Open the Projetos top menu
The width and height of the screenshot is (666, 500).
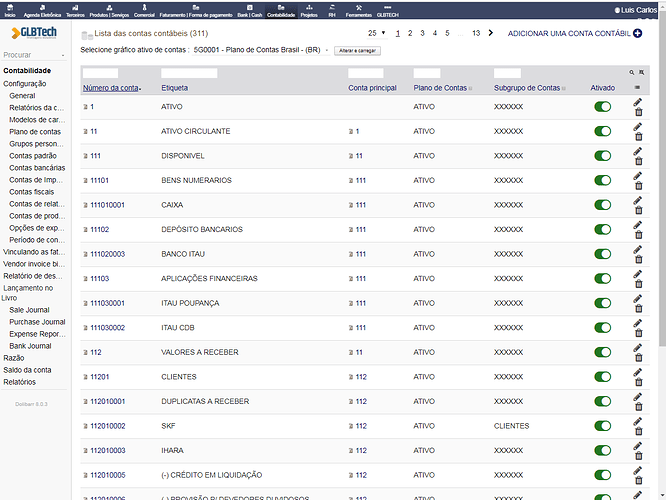click(309, 11)
